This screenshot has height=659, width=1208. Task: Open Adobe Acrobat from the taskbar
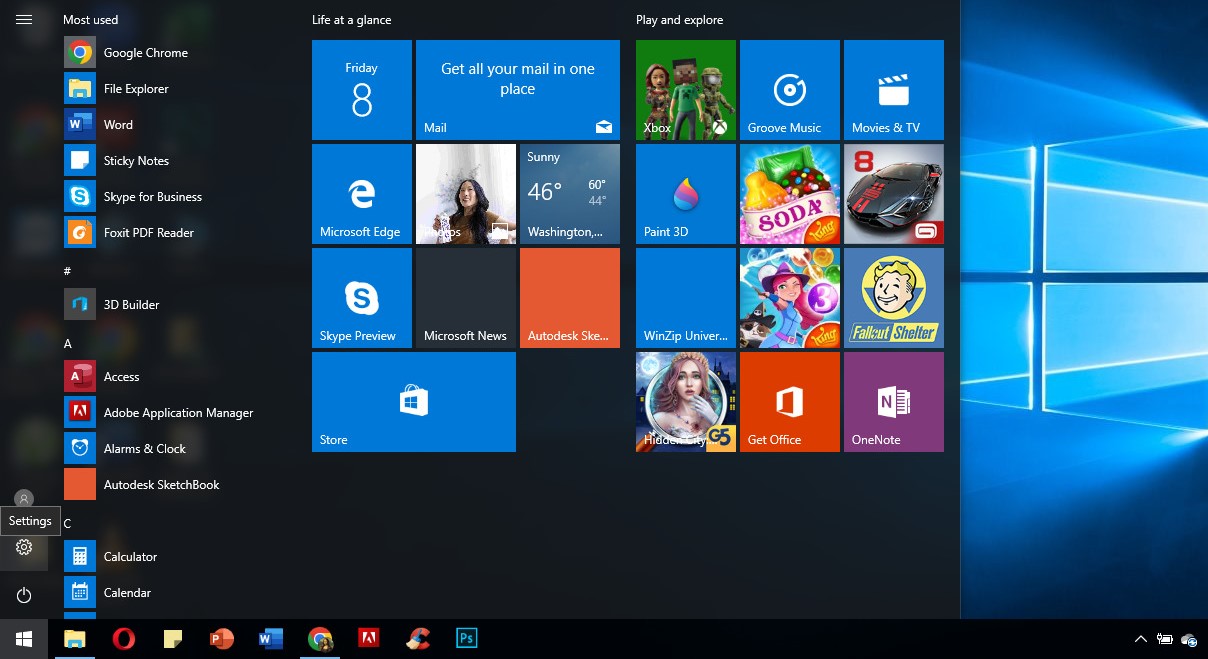tap(369, 639)
